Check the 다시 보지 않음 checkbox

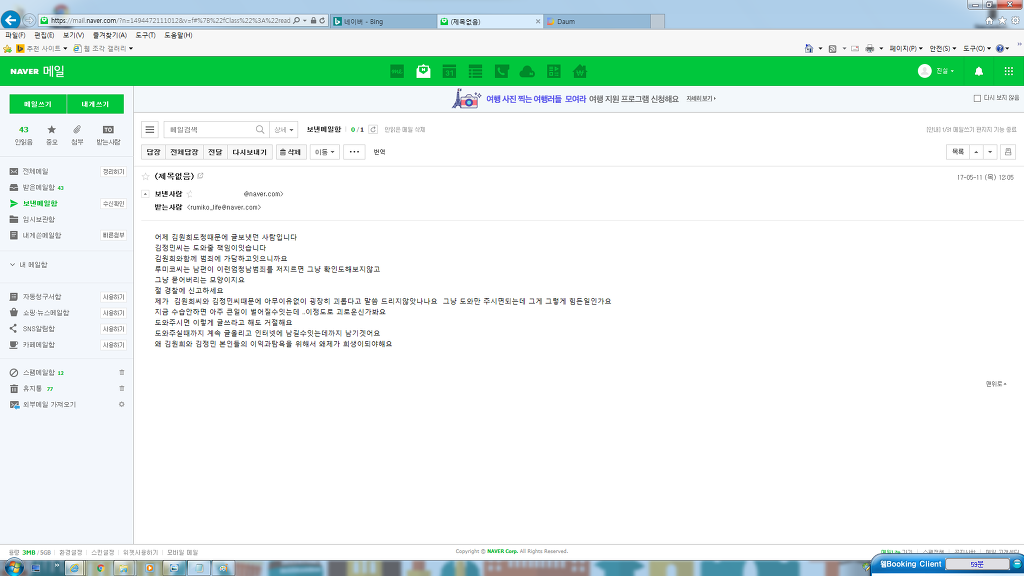point(977,98)
